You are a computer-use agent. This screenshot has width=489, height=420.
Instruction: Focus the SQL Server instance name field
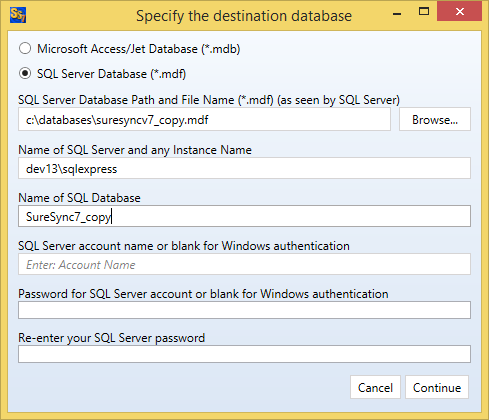244,168
